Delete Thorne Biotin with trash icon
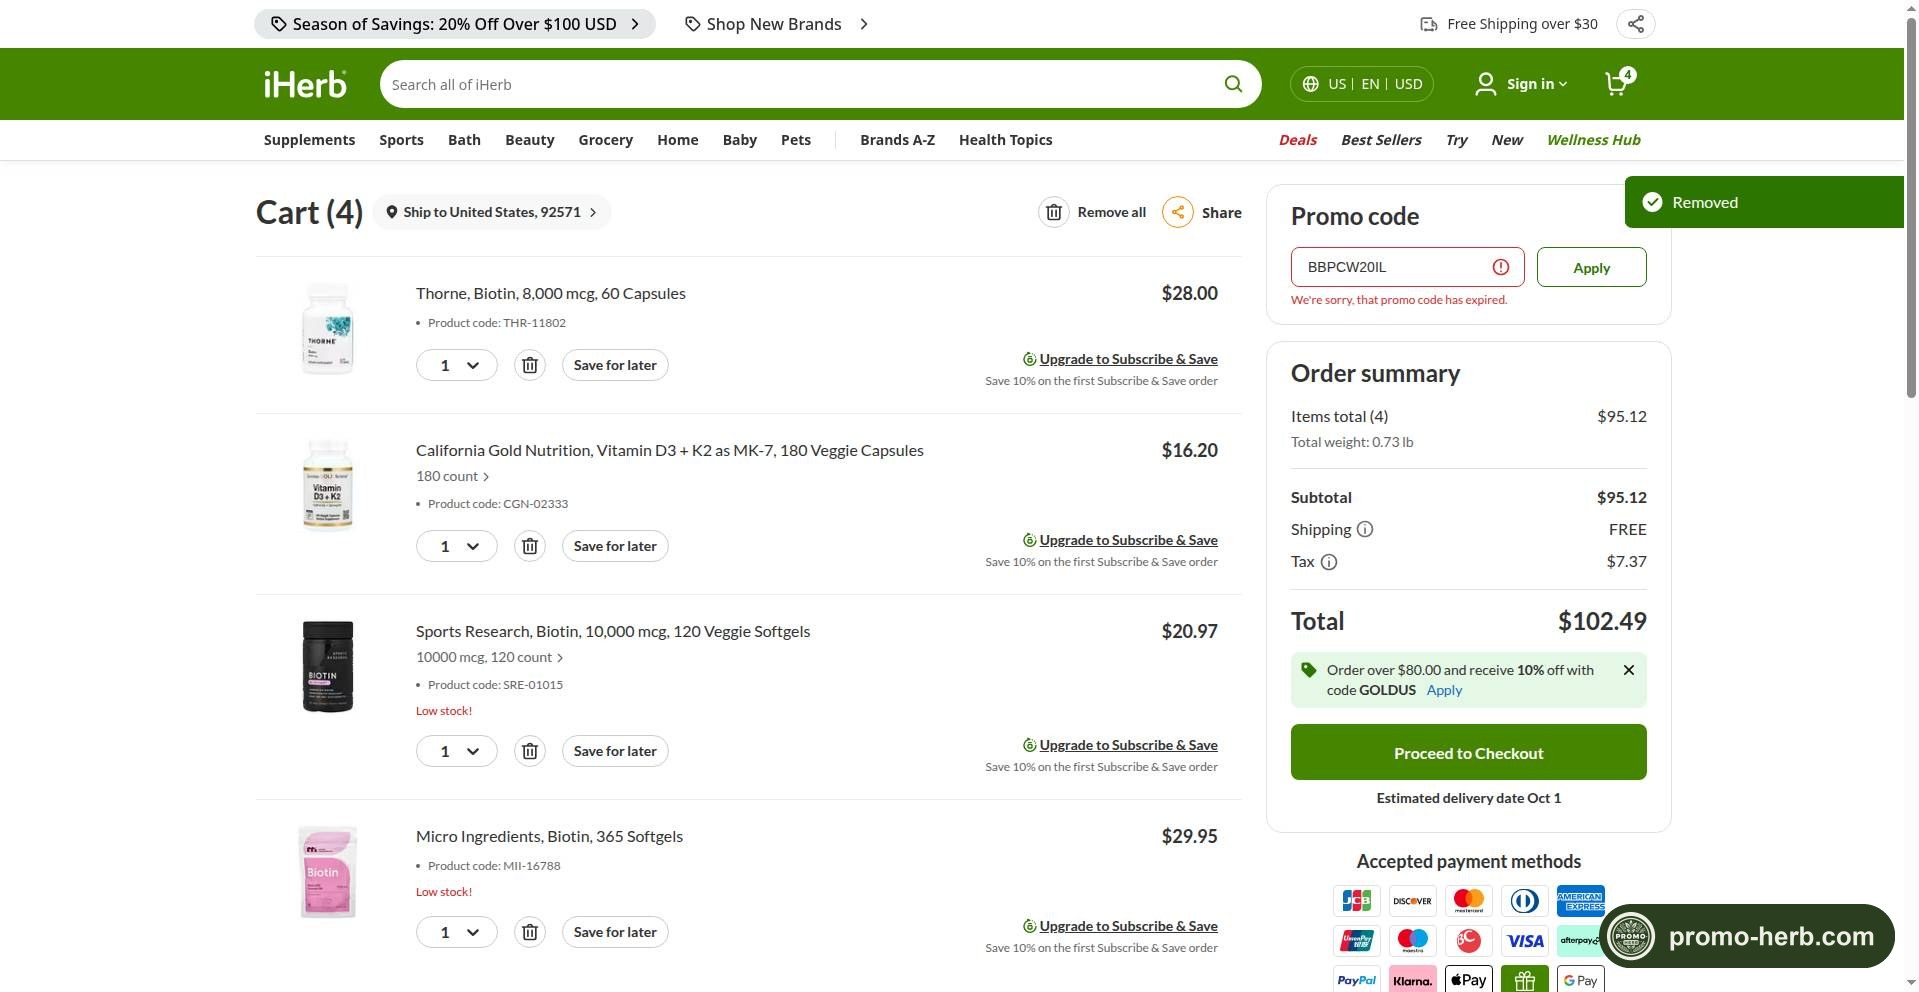Image resolution: width=1919 pixels, height=992 pixels. pyautogui.click(x=530, y=365)
